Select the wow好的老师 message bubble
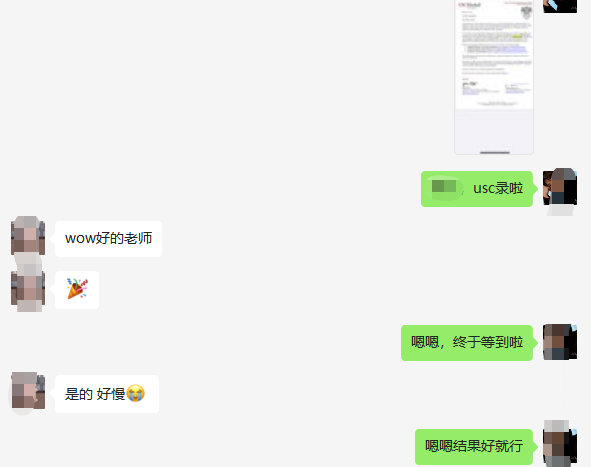The image size is (591, 467). (x=109, y=239)
